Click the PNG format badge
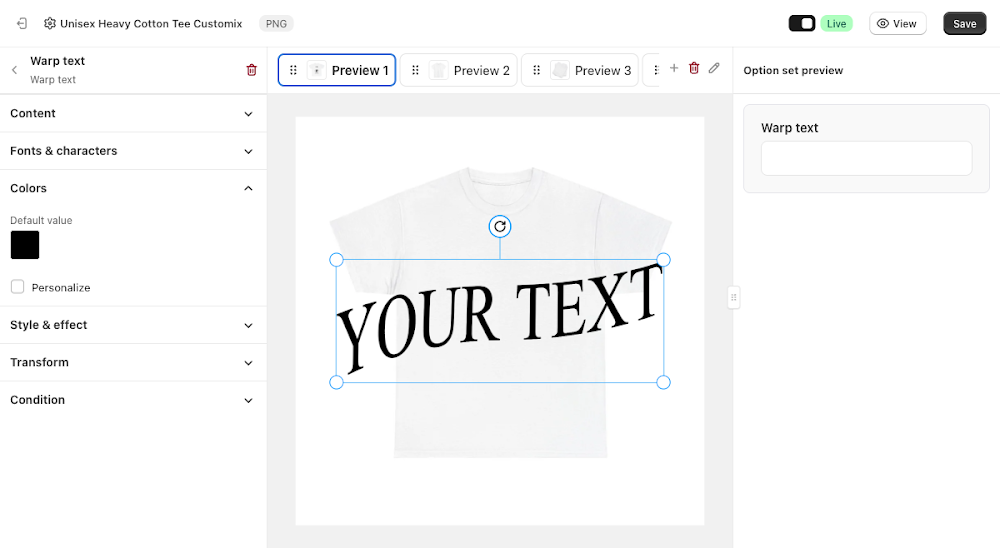Screen dimensions: 1000x548 [x=276, y=24]
